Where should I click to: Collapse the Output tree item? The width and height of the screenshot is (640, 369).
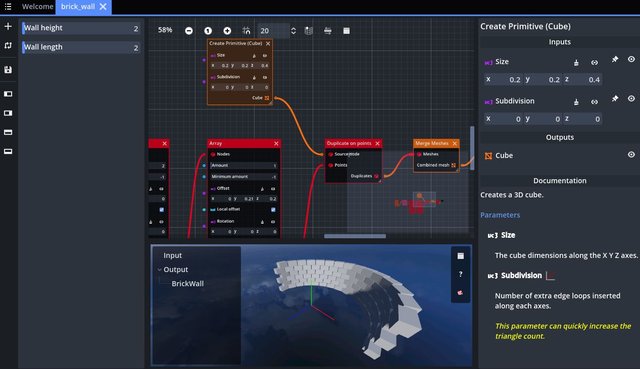[x=160, y=269]
